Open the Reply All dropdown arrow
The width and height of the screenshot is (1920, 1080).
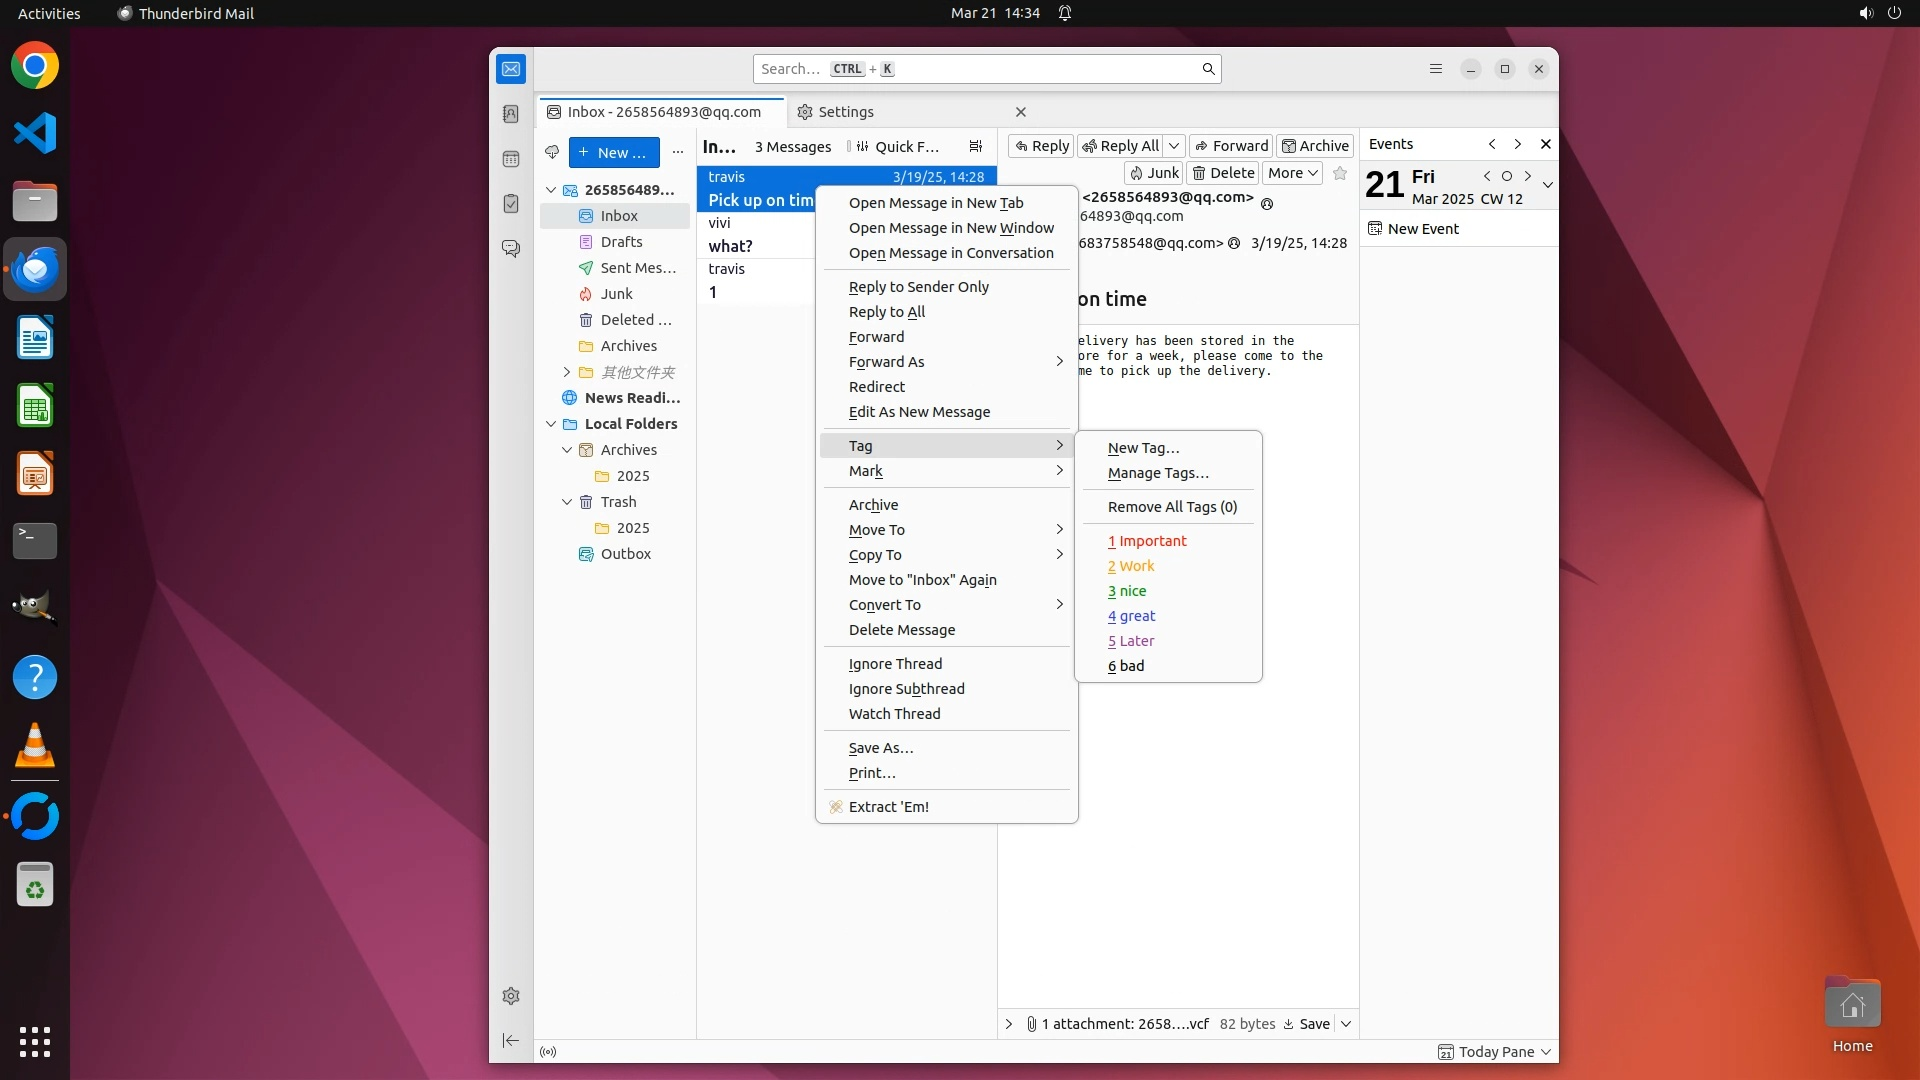(1175, 146)
